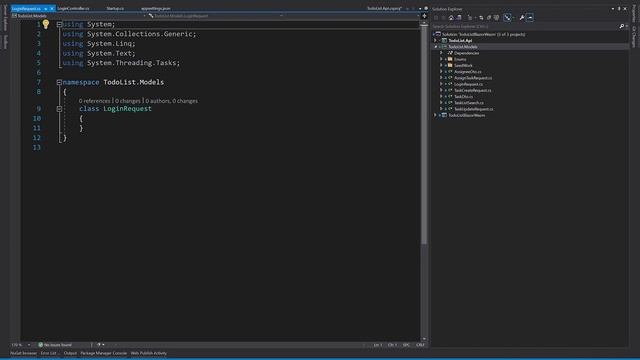Viewport: 640px width, 360px height.
Task: Toggle the highlighted Show All Files toolbar button
Action: click(x=507, y=18)
